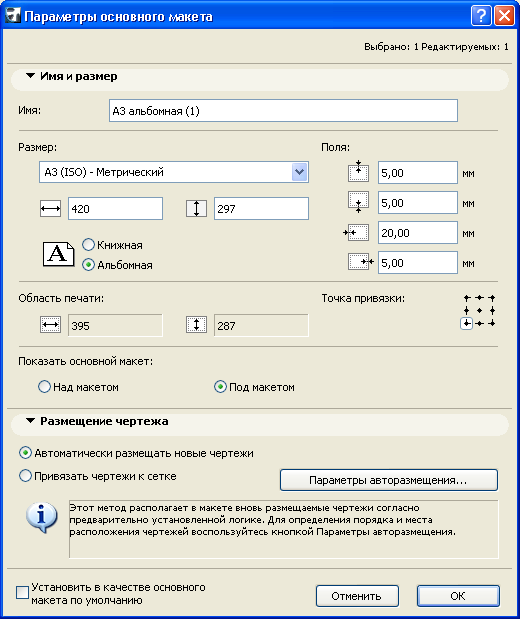The height and width of the screenshot is (619, 520).
Task: Click Параметры авторазмещения button
Action: click(x=389, y=480)
